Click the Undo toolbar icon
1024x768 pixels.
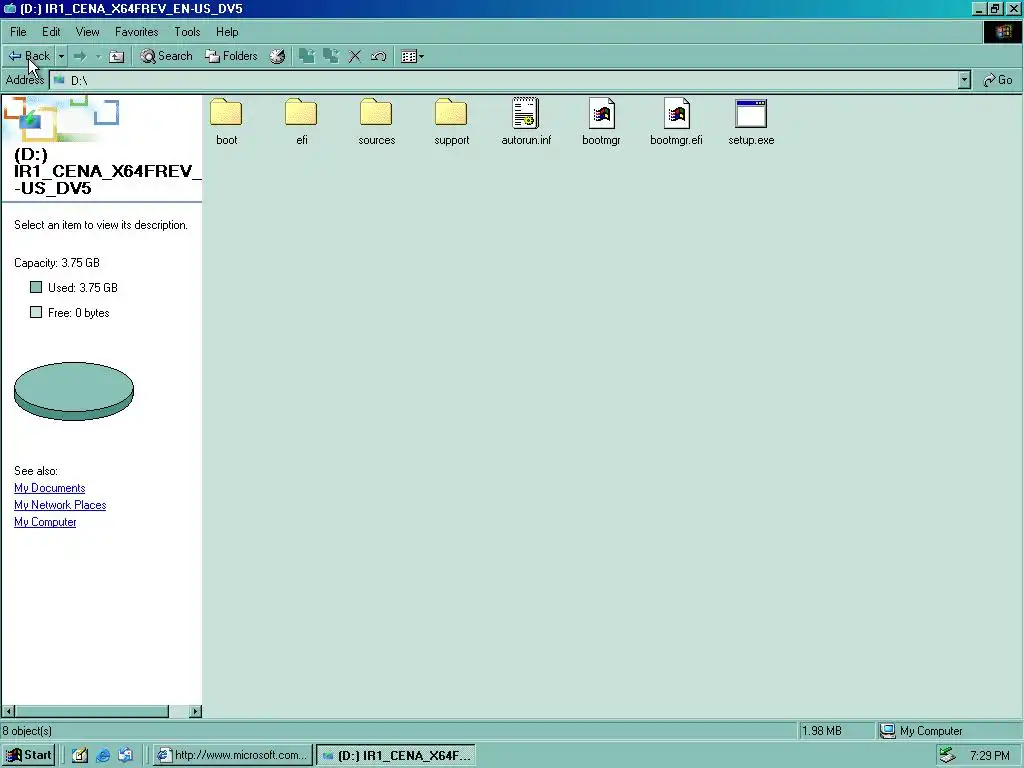coord(379,56)
